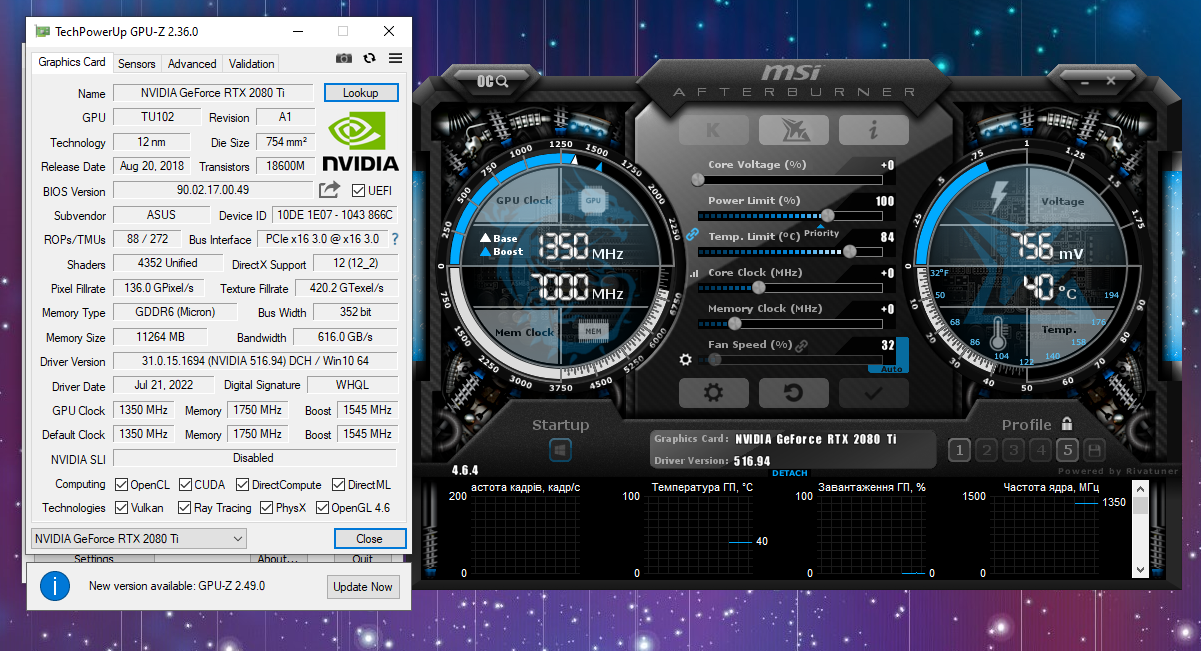Switch to the Graphics Card tab
The width and height of the screenshot is (1201, 651).
pos(72,62)
